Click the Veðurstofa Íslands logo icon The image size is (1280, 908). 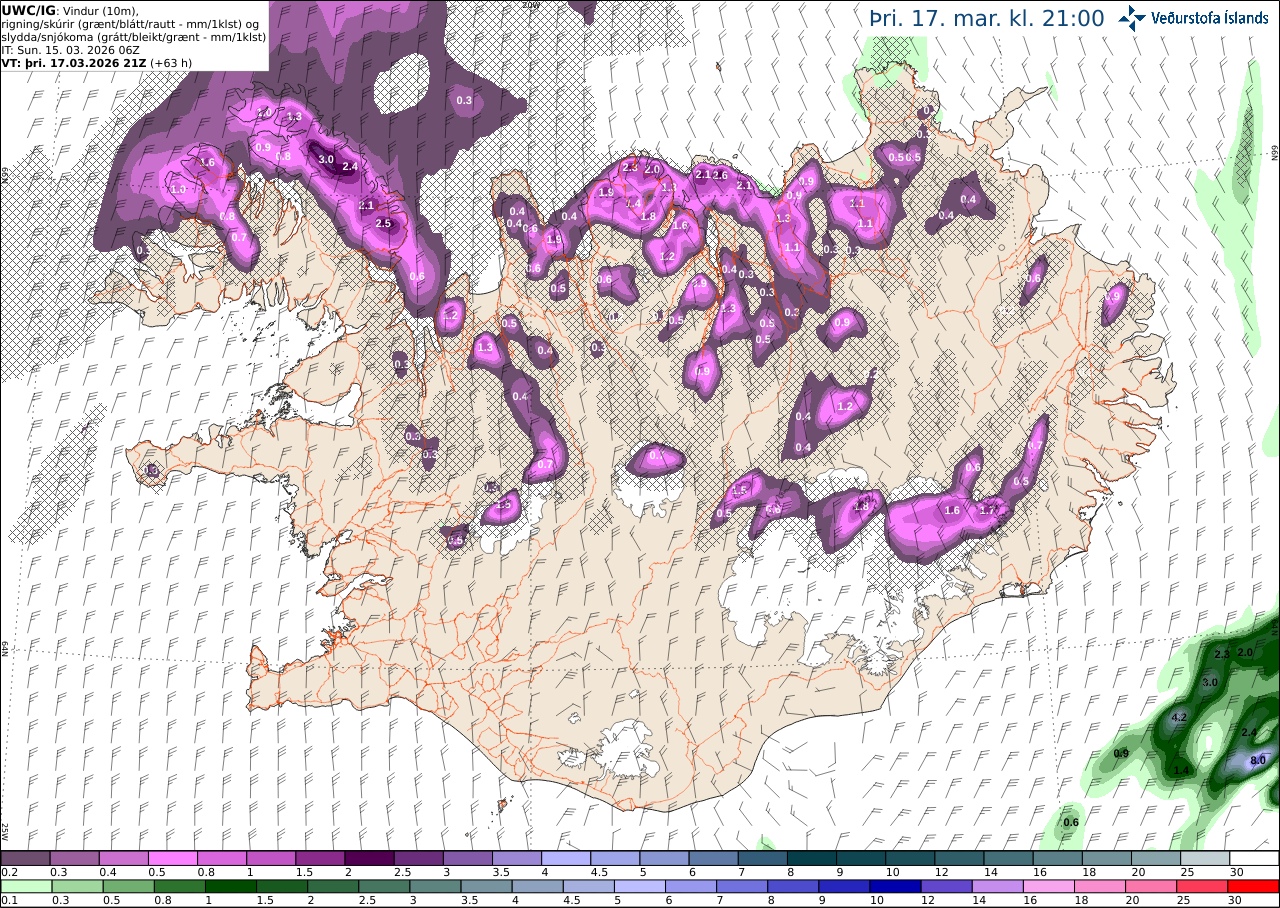1132,18
